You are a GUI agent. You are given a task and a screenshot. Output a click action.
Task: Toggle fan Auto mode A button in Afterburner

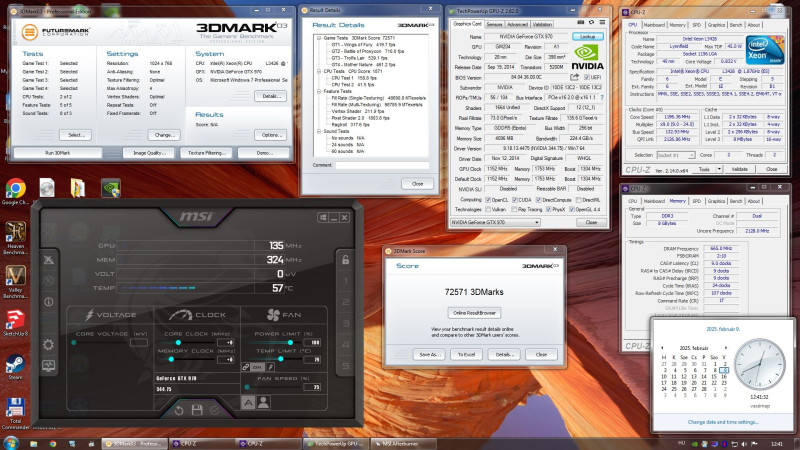pos(248,403)
